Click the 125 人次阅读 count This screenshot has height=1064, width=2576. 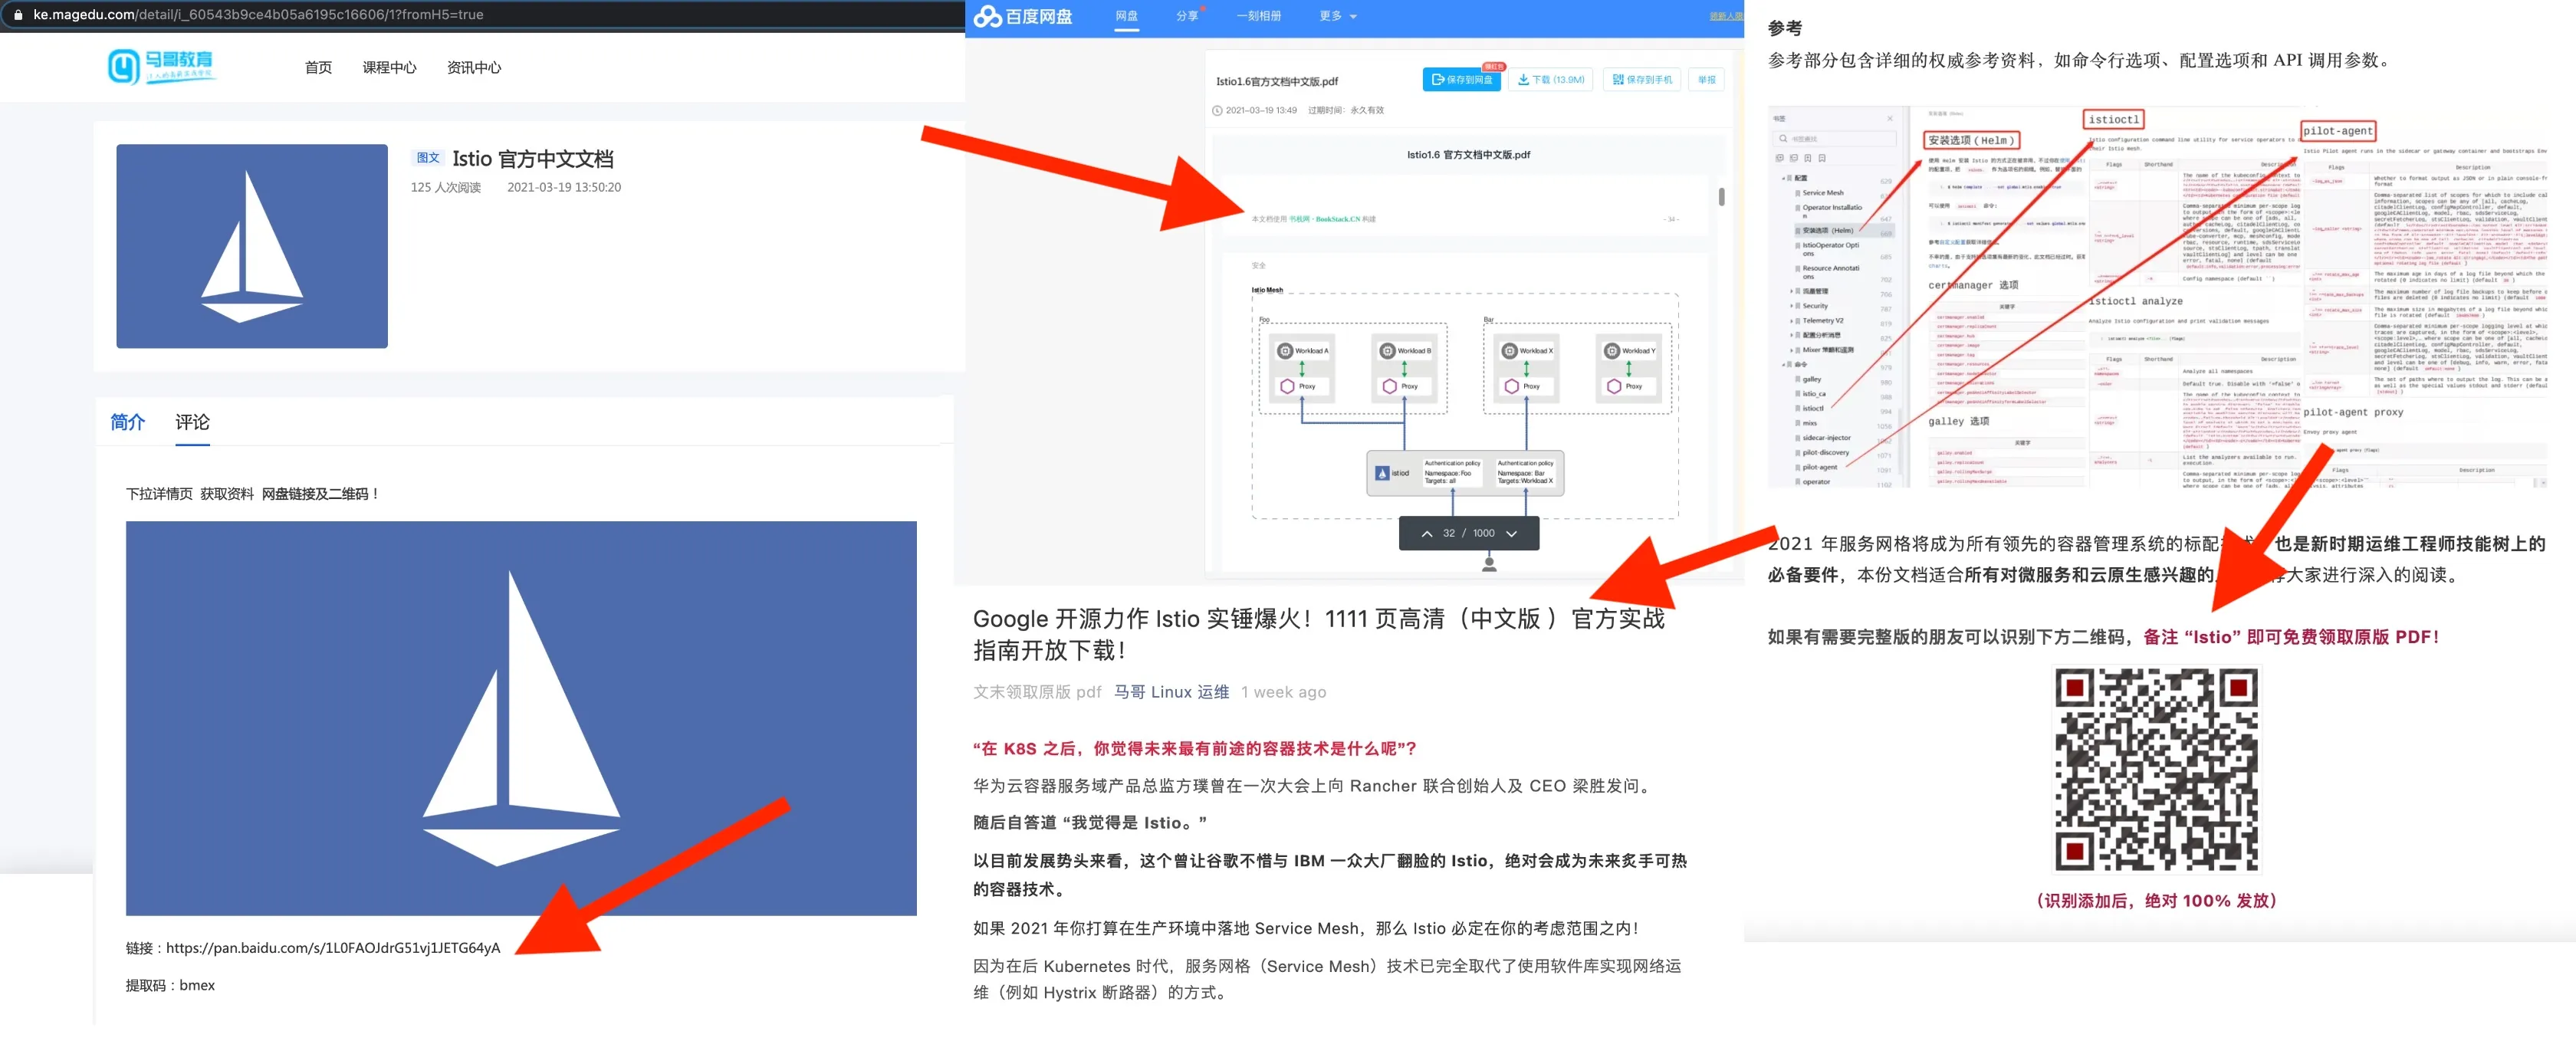coord(445,187)
